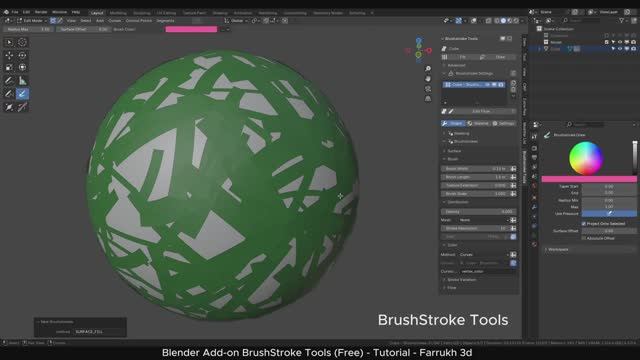Open the Tool tab in Properties editor
The width and height of the screenshot is (640, 360).
[x=534, y=137]
